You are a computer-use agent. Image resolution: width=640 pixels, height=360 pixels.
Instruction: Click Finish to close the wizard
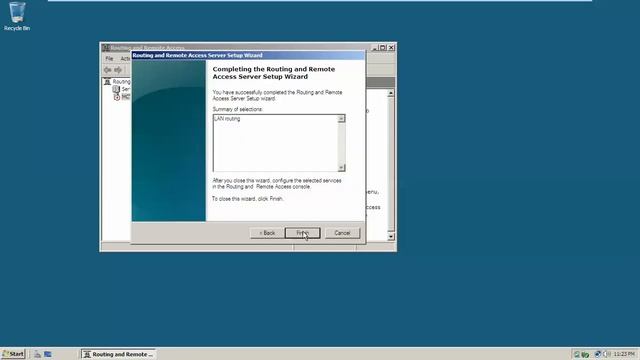tap(302, 233)
